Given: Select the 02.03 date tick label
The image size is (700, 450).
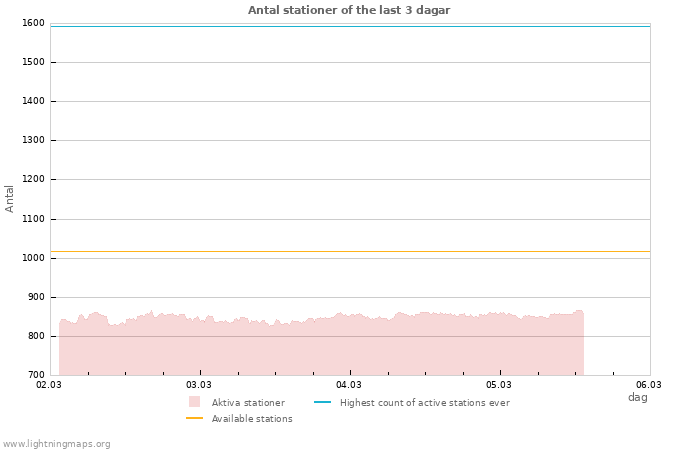Looking at the screenshot, I should pos(49,384).
